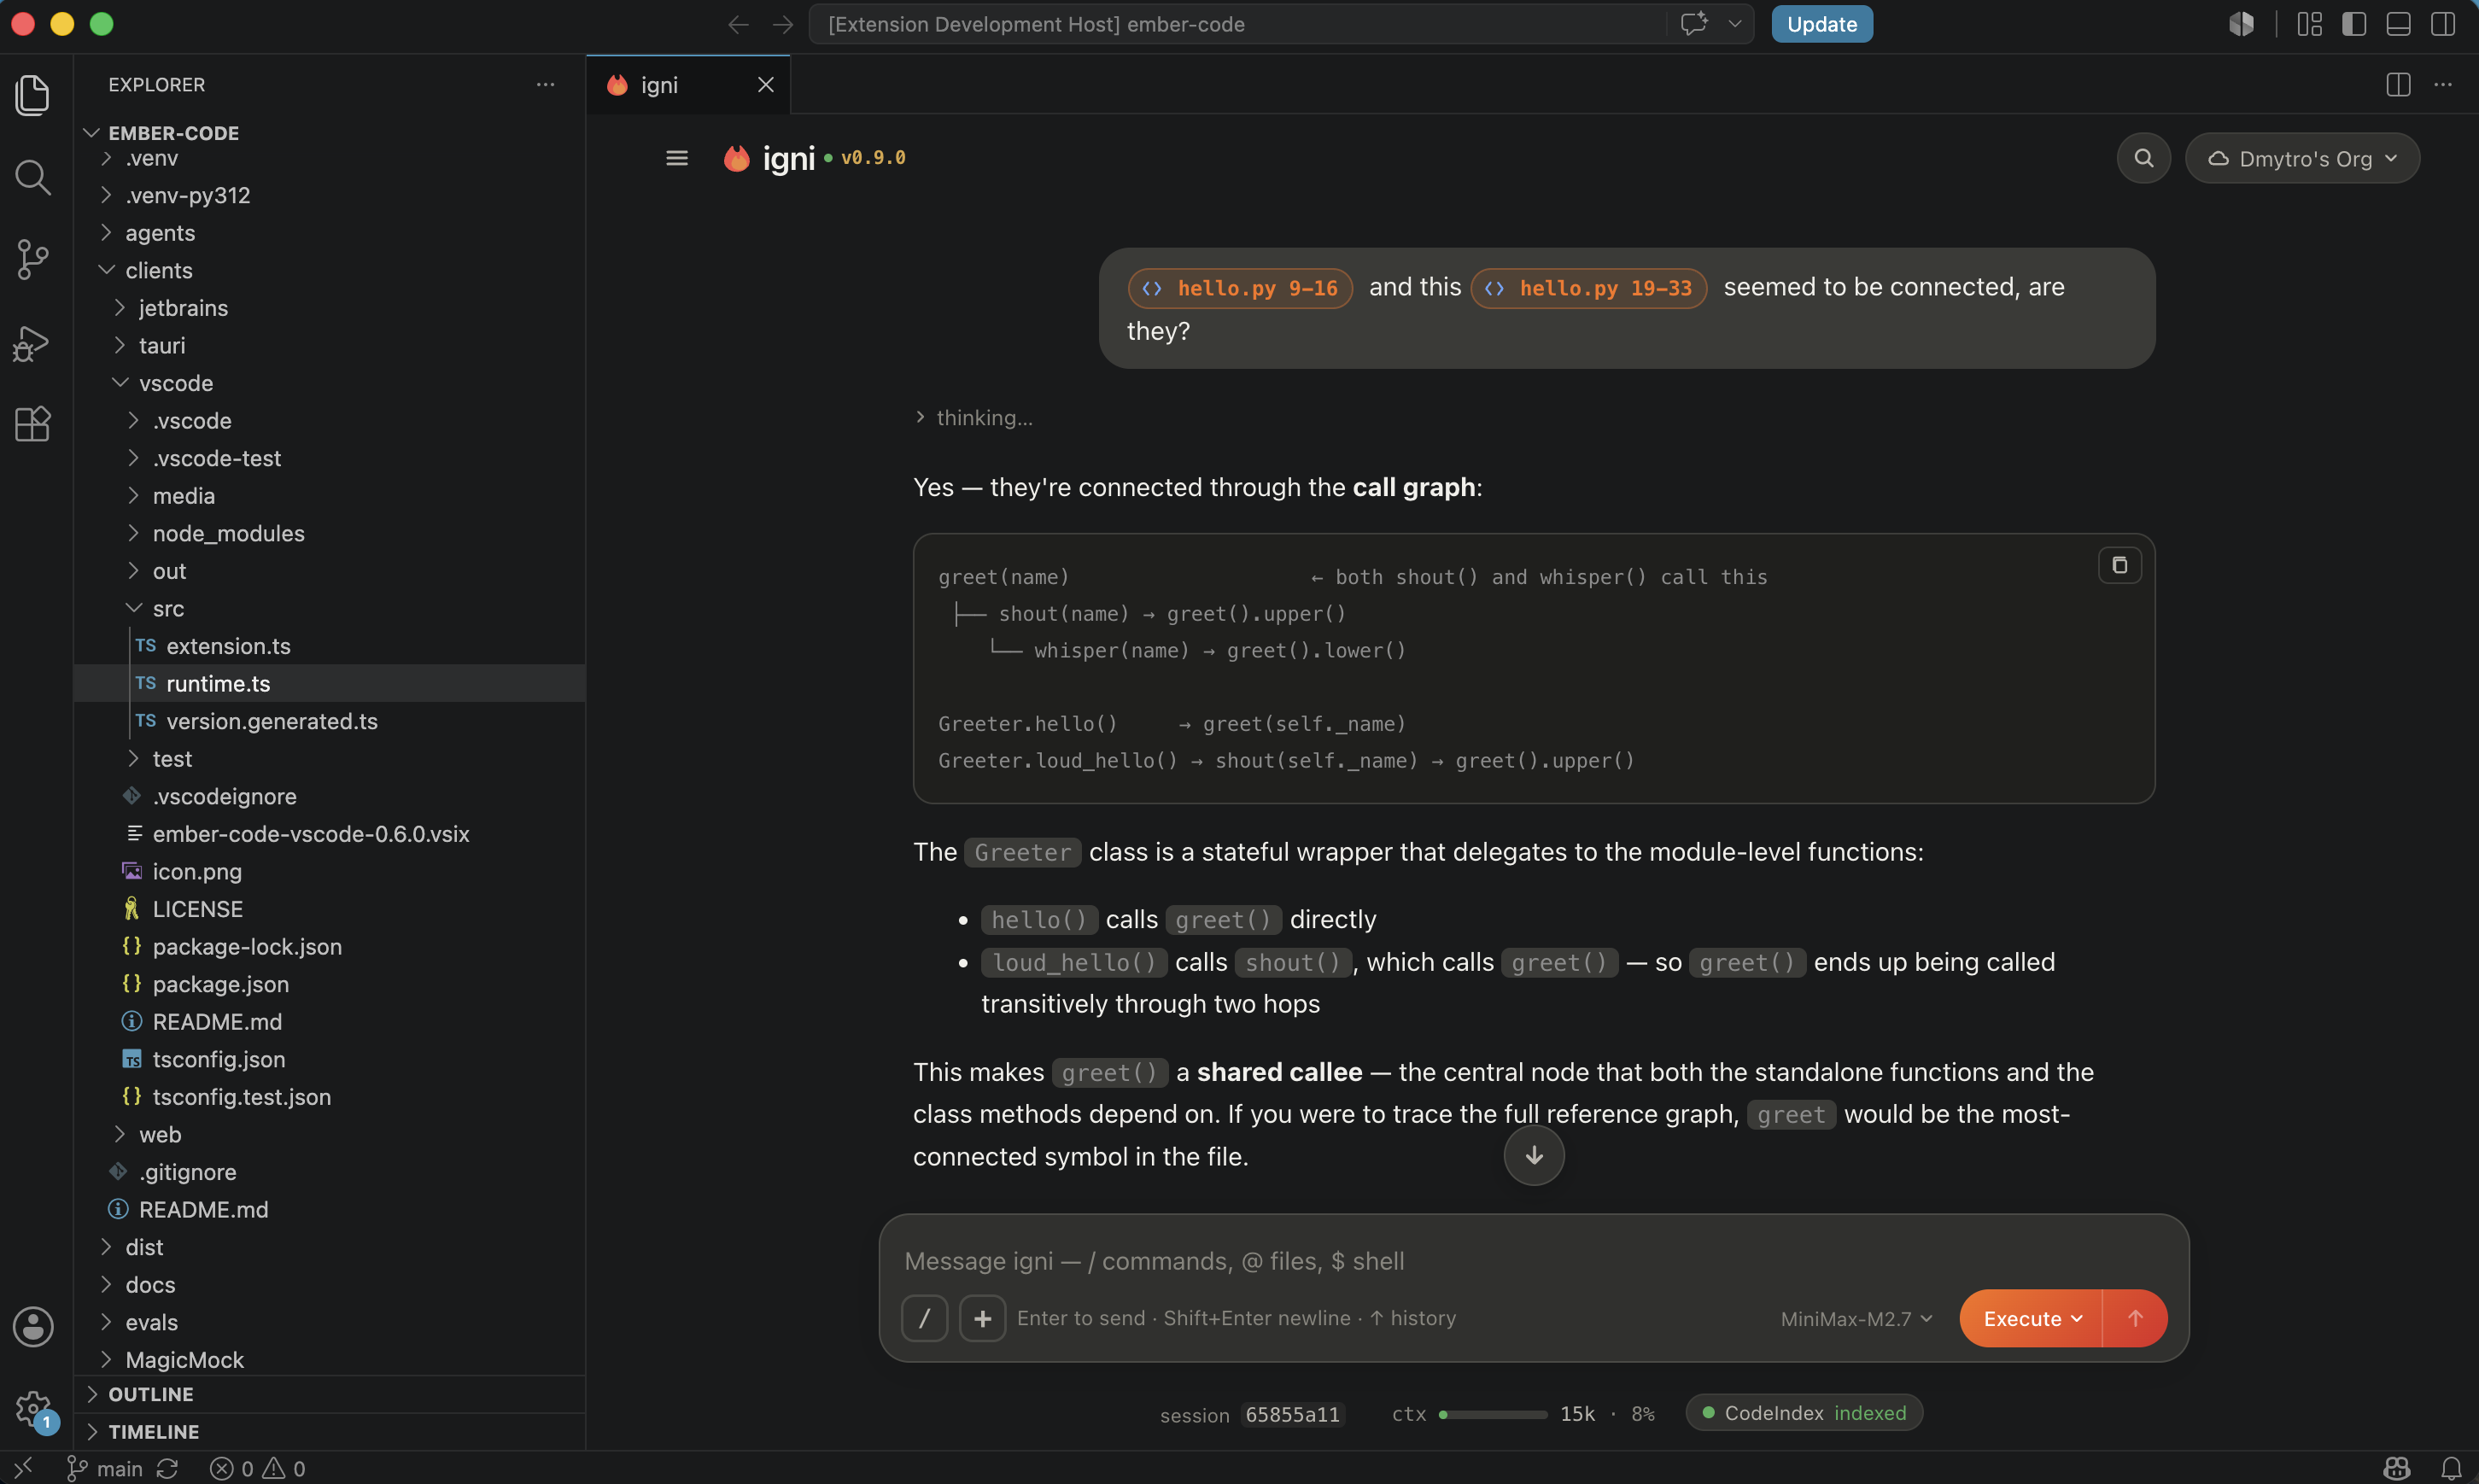This screenshot has width=2479, height=1484.
Task: Split the editor to the right
Action: (2398, 85)
